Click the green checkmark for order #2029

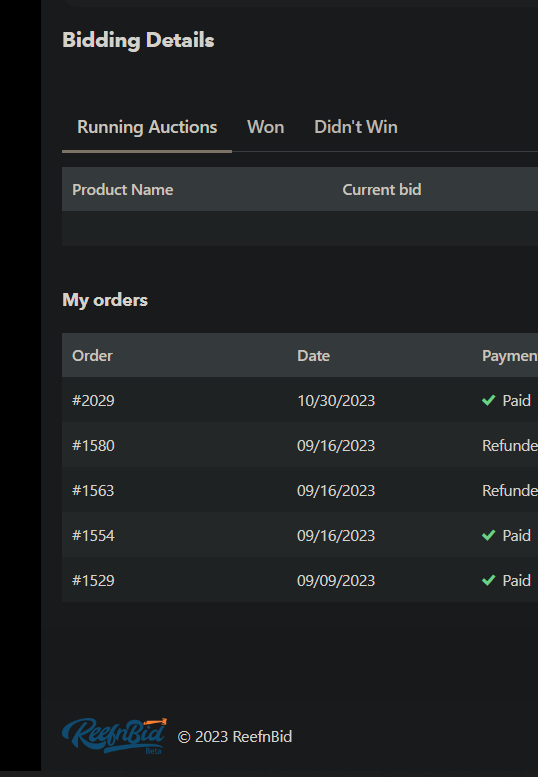[x=488, y=400]
